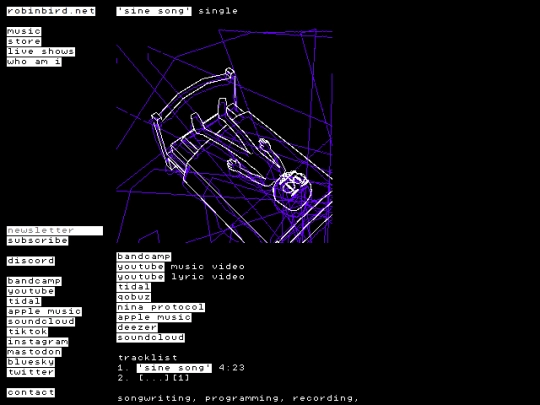Open the tiktok link
540x405 pixels.
27,332
